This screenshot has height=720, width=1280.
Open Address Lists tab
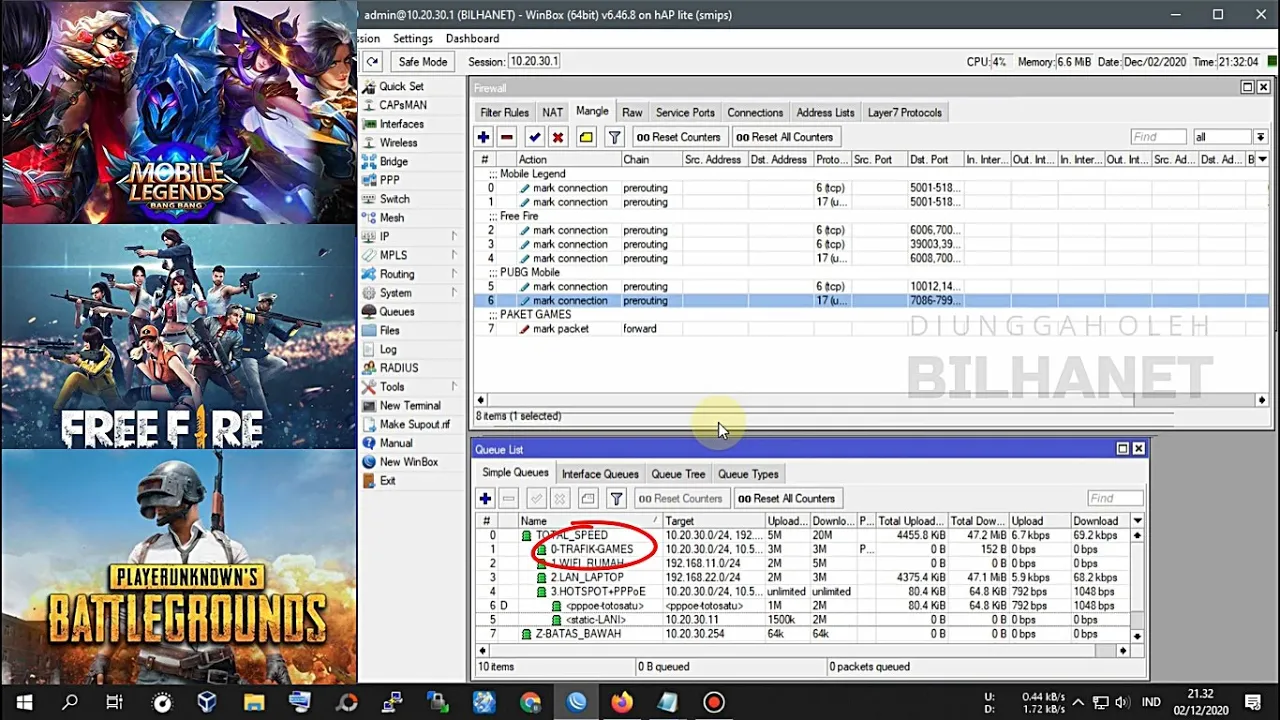click(x=825, y=112)
